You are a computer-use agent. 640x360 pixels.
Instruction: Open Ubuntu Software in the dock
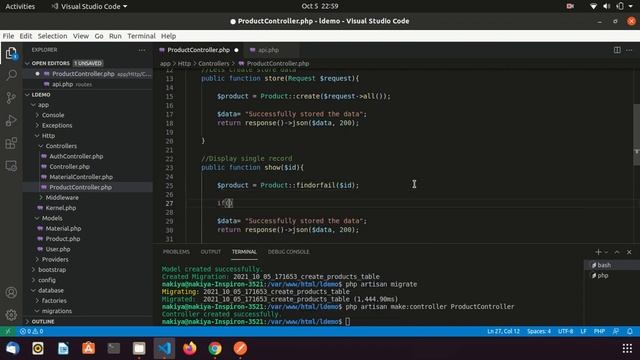[x=88, y=349]
